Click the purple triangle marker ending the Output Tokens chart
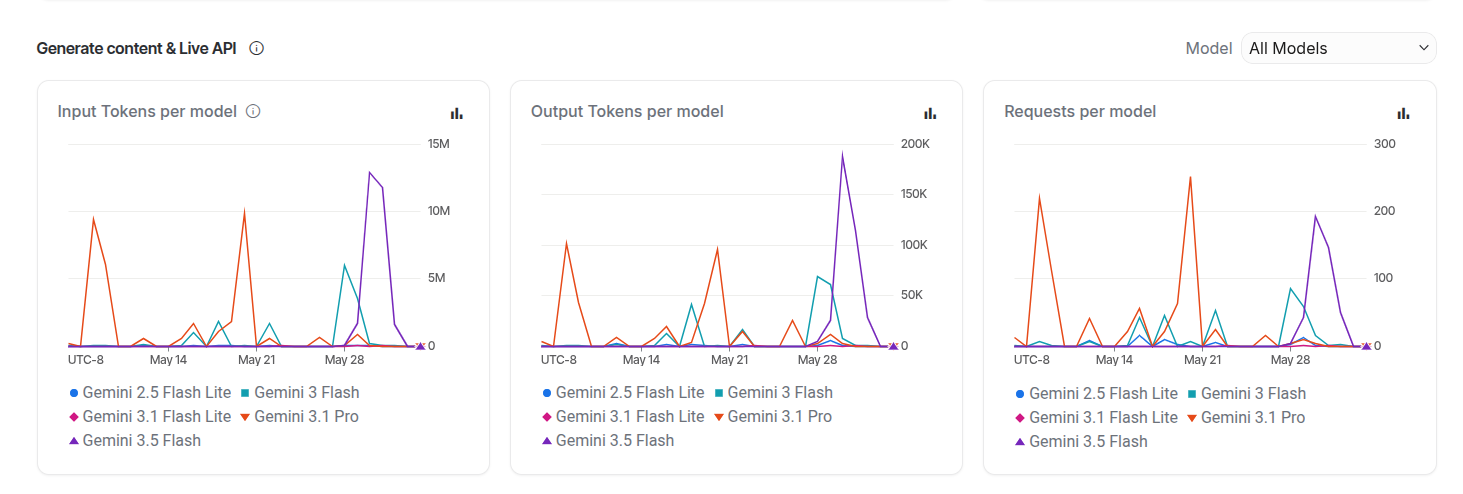 893,346
